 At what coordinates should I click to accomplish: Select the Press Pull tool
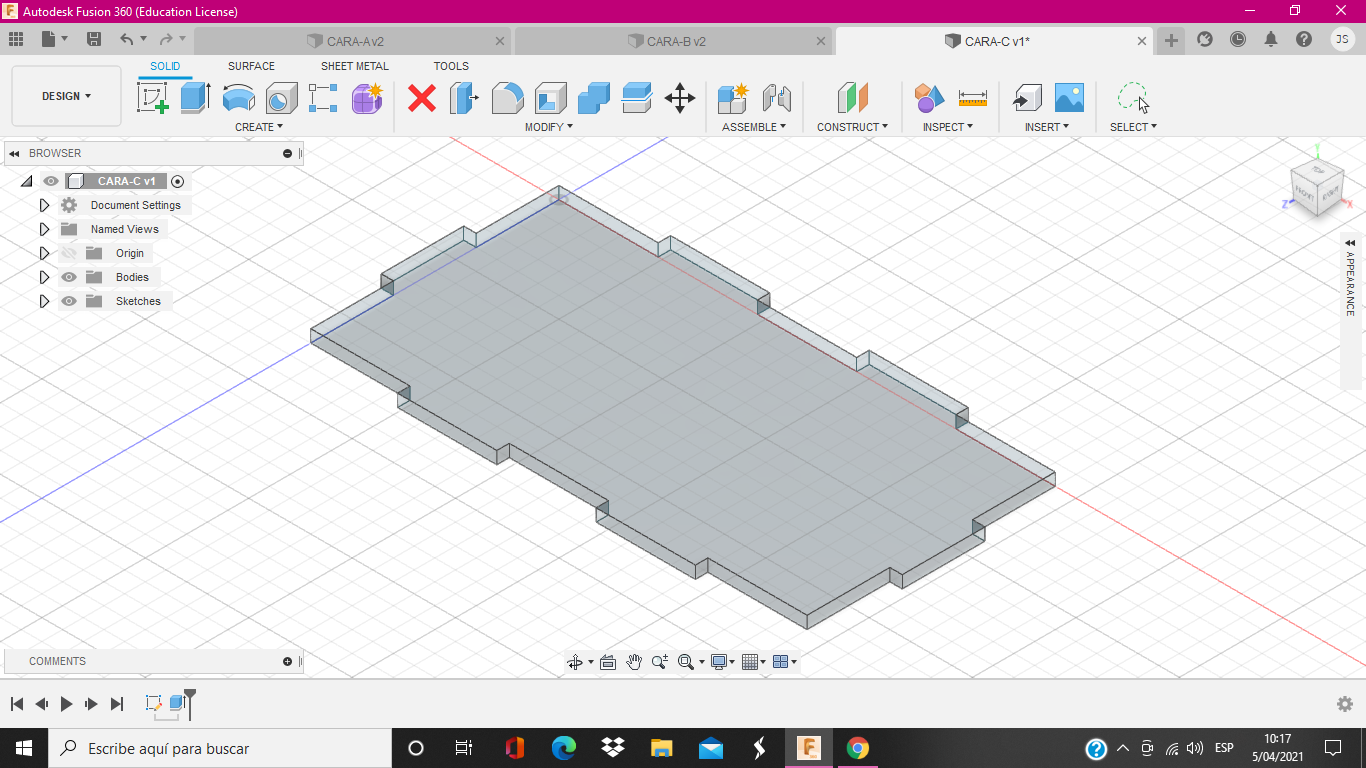464,98
